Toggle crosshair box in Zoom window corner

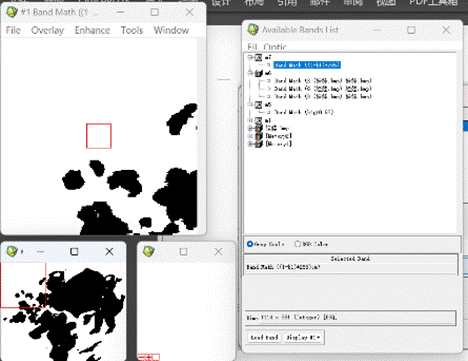[156, 357]
